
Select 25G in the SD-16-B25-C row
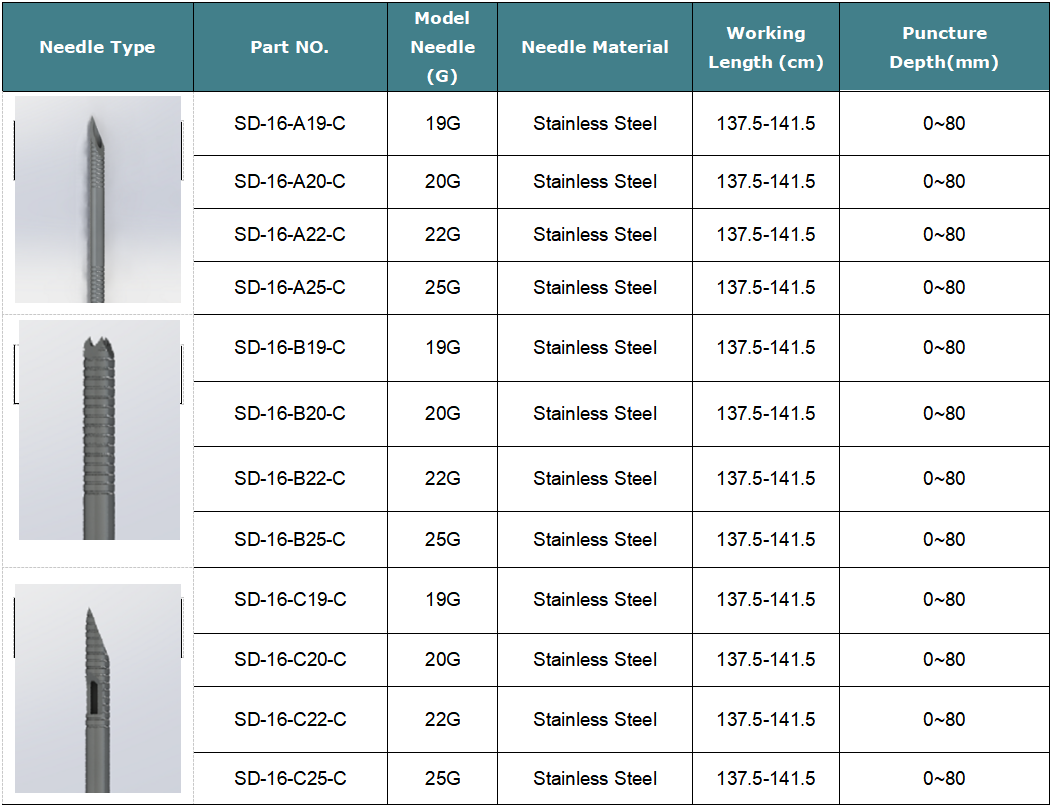443,540
